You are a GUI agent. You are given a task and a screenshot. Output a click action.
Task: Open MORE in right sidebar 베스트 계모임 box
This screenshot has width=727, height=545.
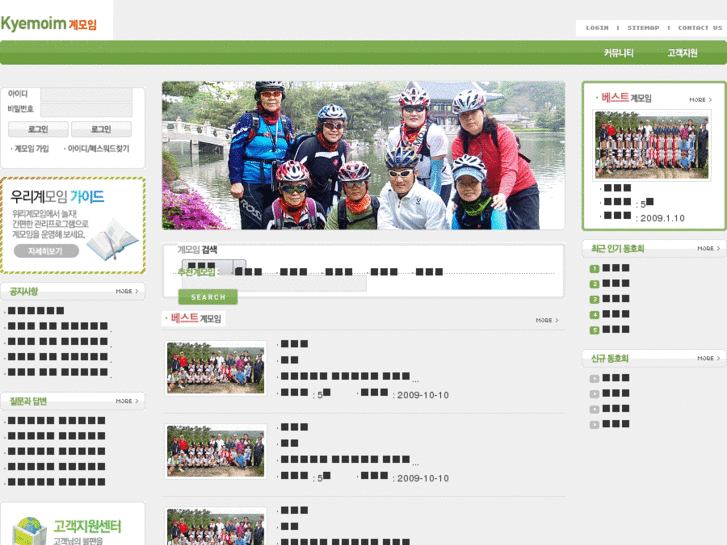[701, 100]
